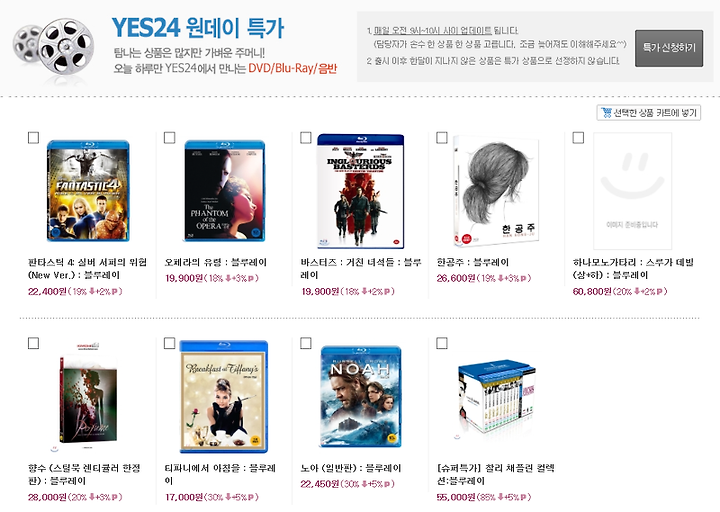Open the 오페라의 유령 : 블루레이 title link
This screenshot has width=720, height=512.
[x=215, y=263]
